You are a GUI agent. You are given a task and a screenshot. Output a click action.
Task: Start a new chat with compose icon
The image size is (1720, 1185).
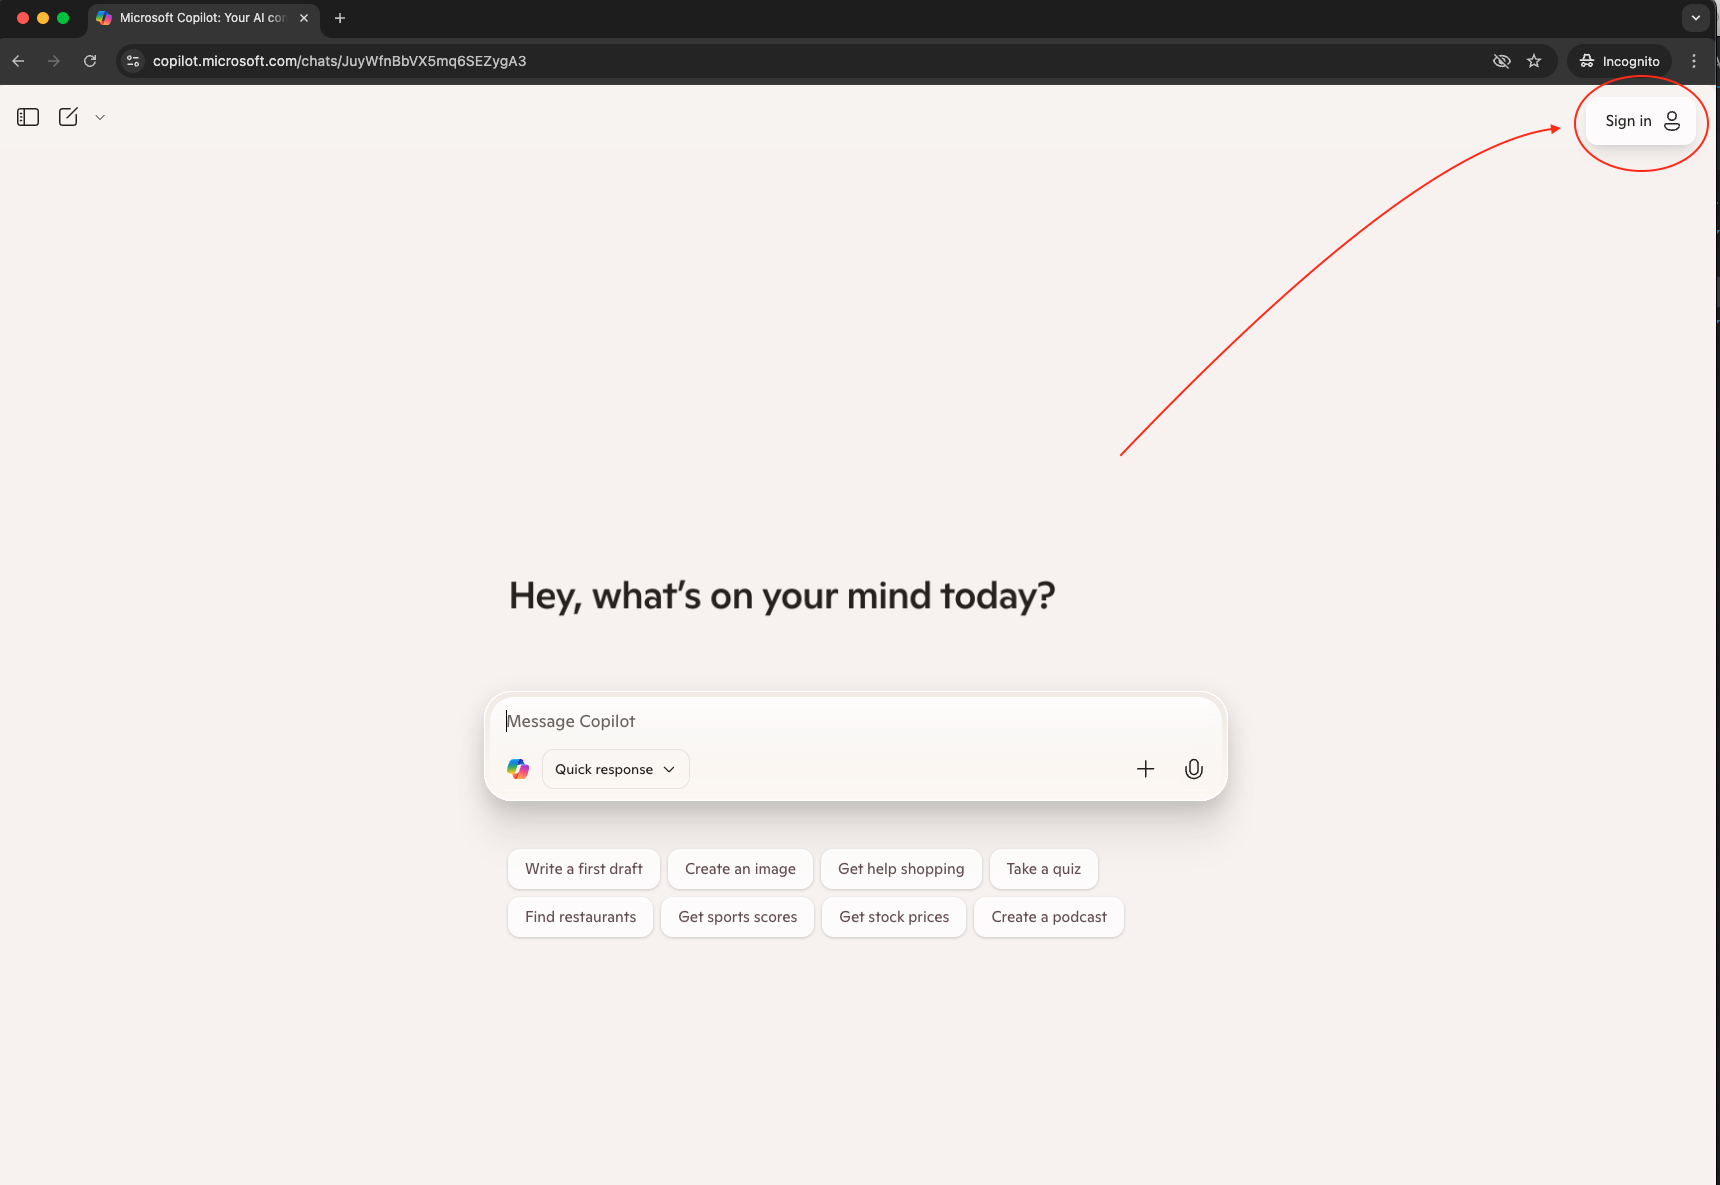click(68, 117)
